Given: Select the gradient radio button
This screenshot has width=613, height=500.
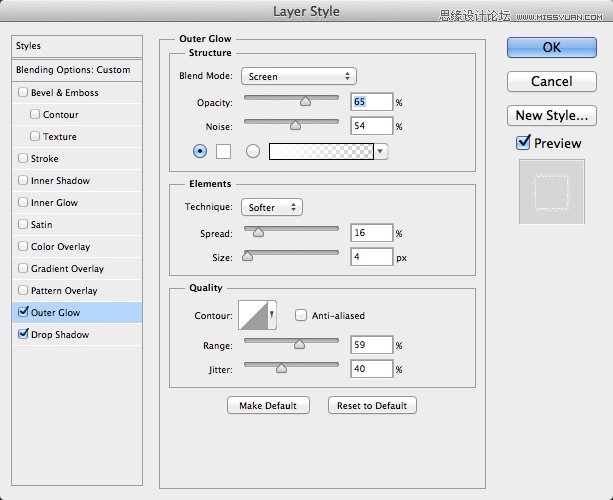Looking at the screenshot, I should pyautogui.click(x=252, y=151).
